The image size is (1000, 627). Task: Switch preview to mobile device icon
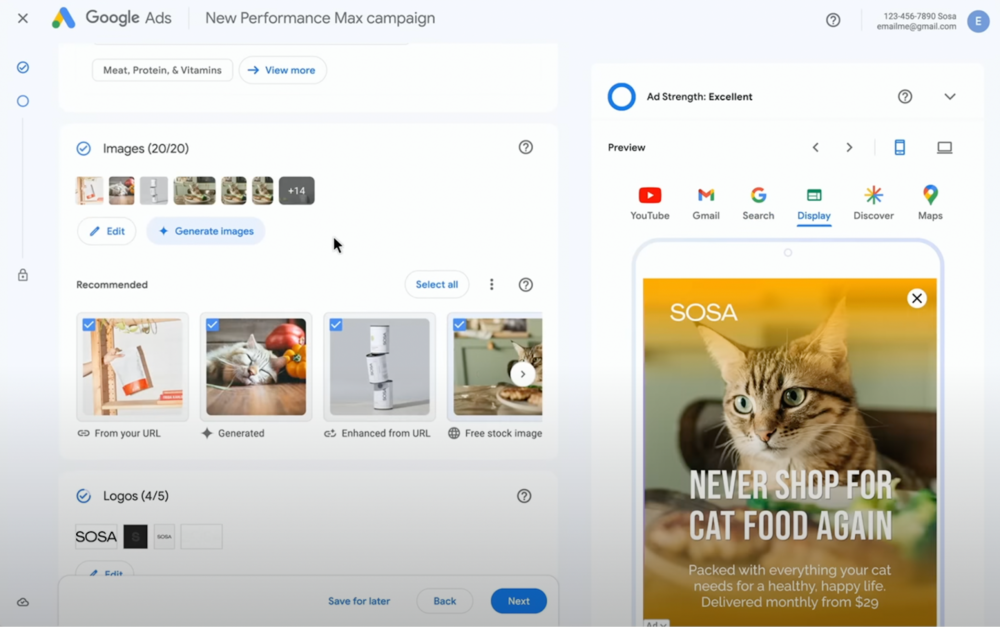pos(899,147)
